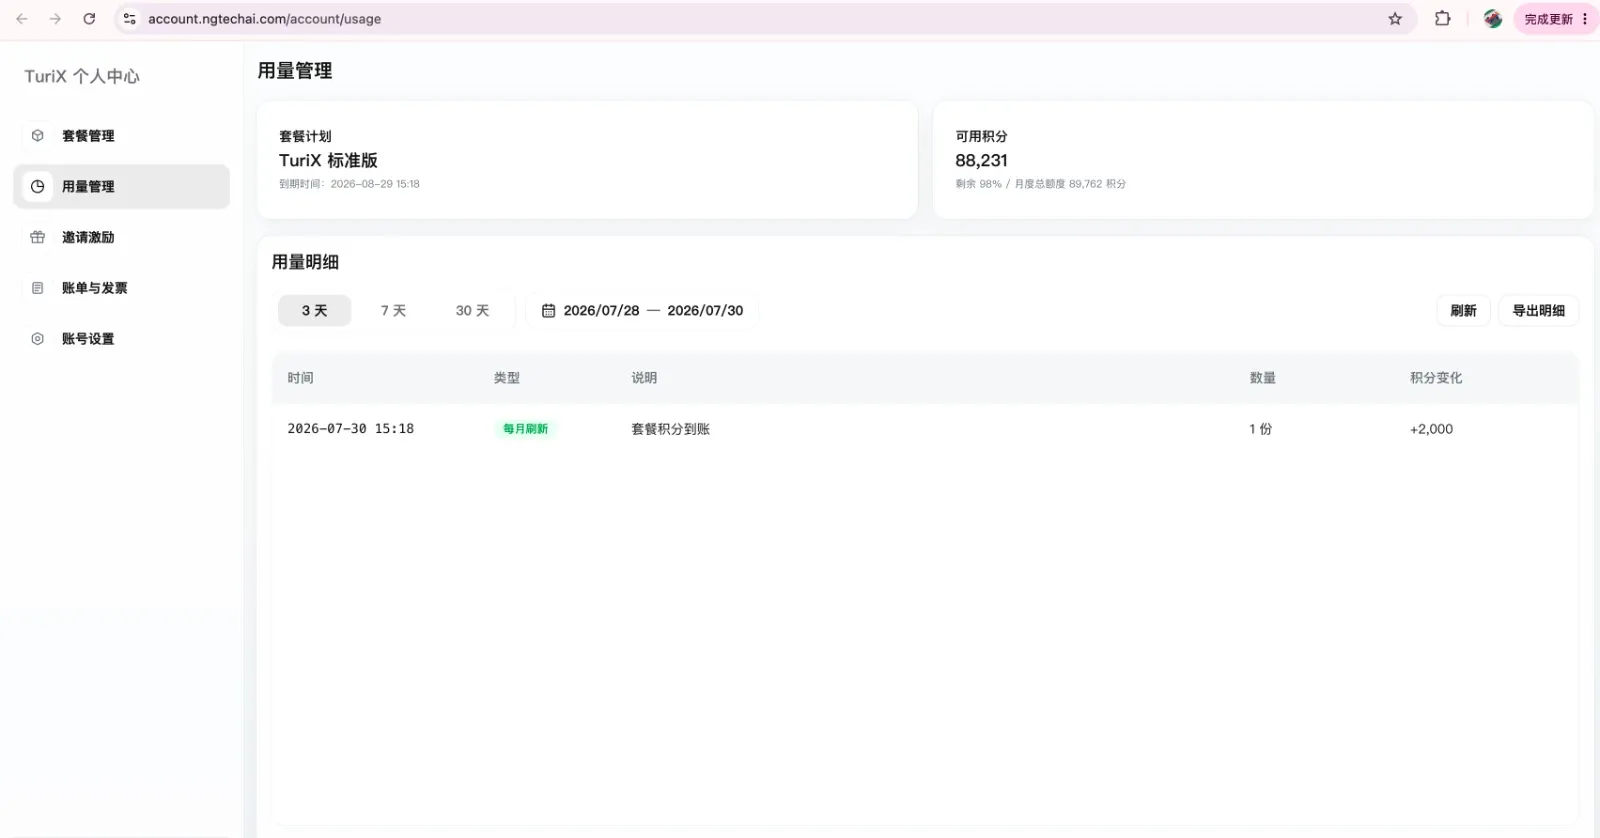
Task: Open site information icon in address bar
Action: 129,19
